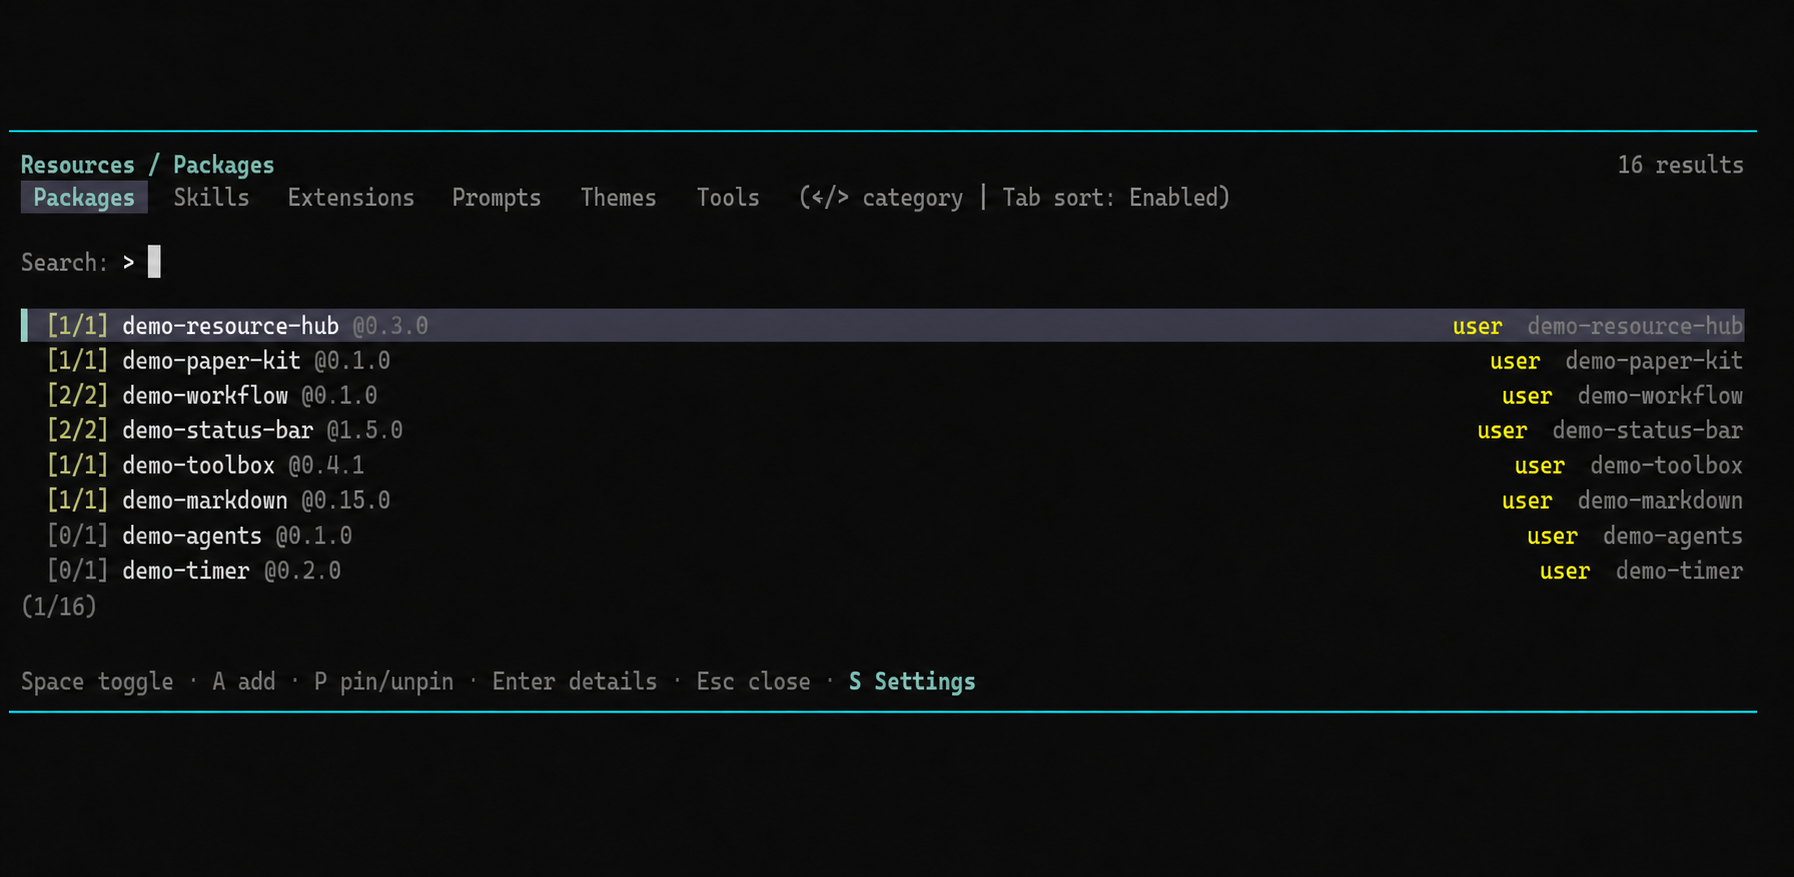The image size is (1794, 877).
Task: Click the (1/16) position indicator
Action: (59, 606)
